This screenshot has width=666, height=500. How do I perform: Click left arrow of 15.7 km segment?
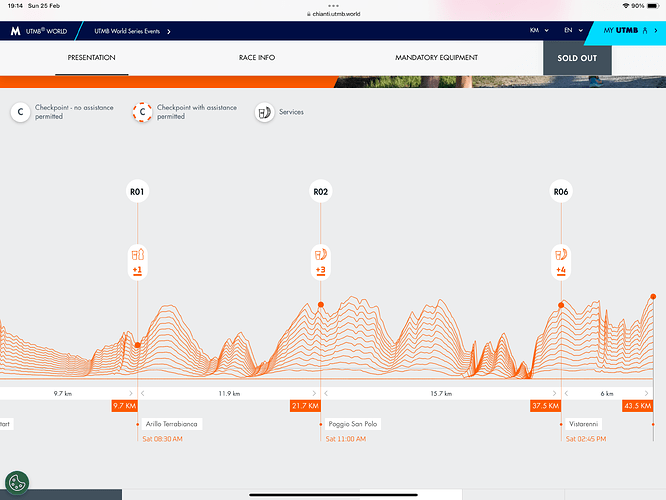pos(326,393)
